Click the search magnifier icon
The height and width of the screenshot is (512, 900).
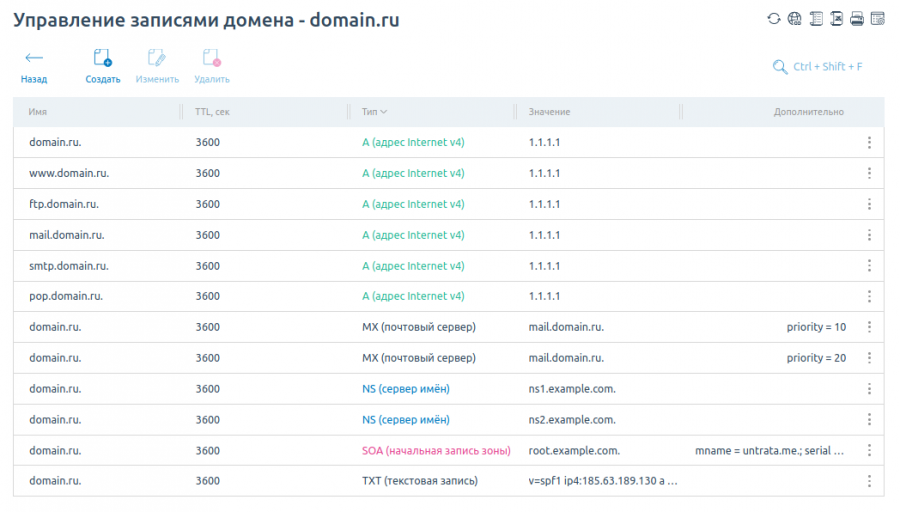click(x=780, y=67)
